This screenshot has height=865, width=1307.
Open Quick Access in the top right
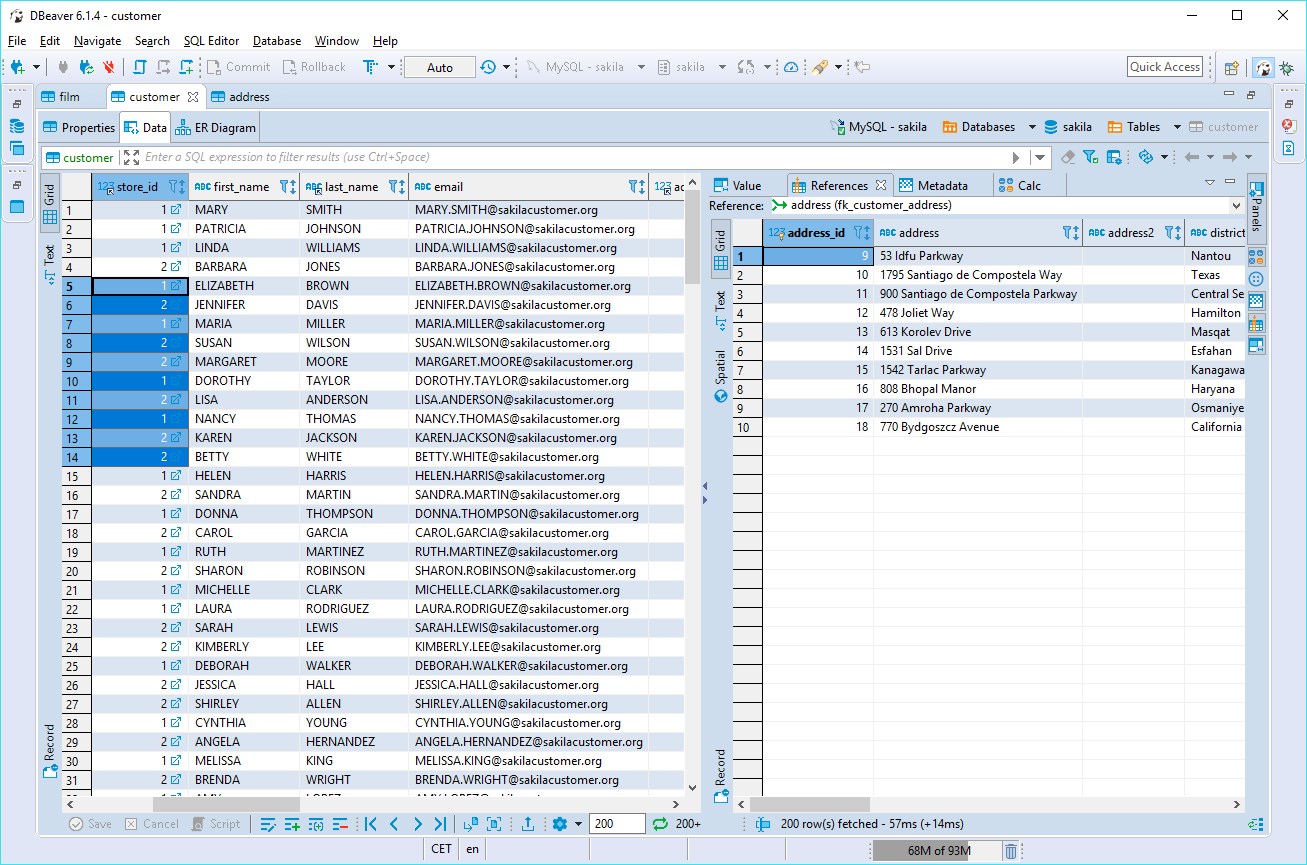point(1164,67)
